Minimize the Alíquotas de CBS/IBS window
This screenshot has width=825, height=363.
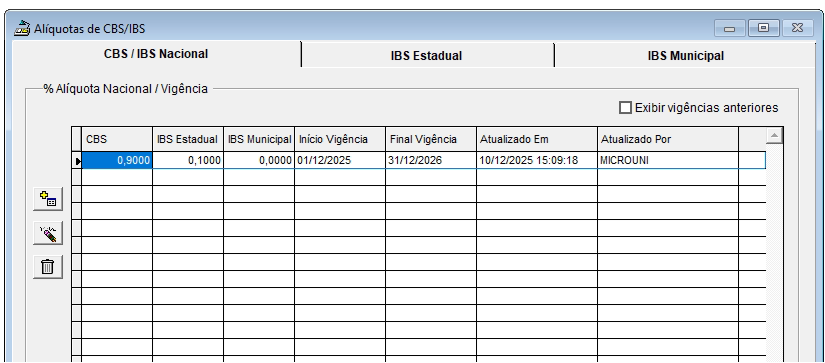(x=729, y=28)
